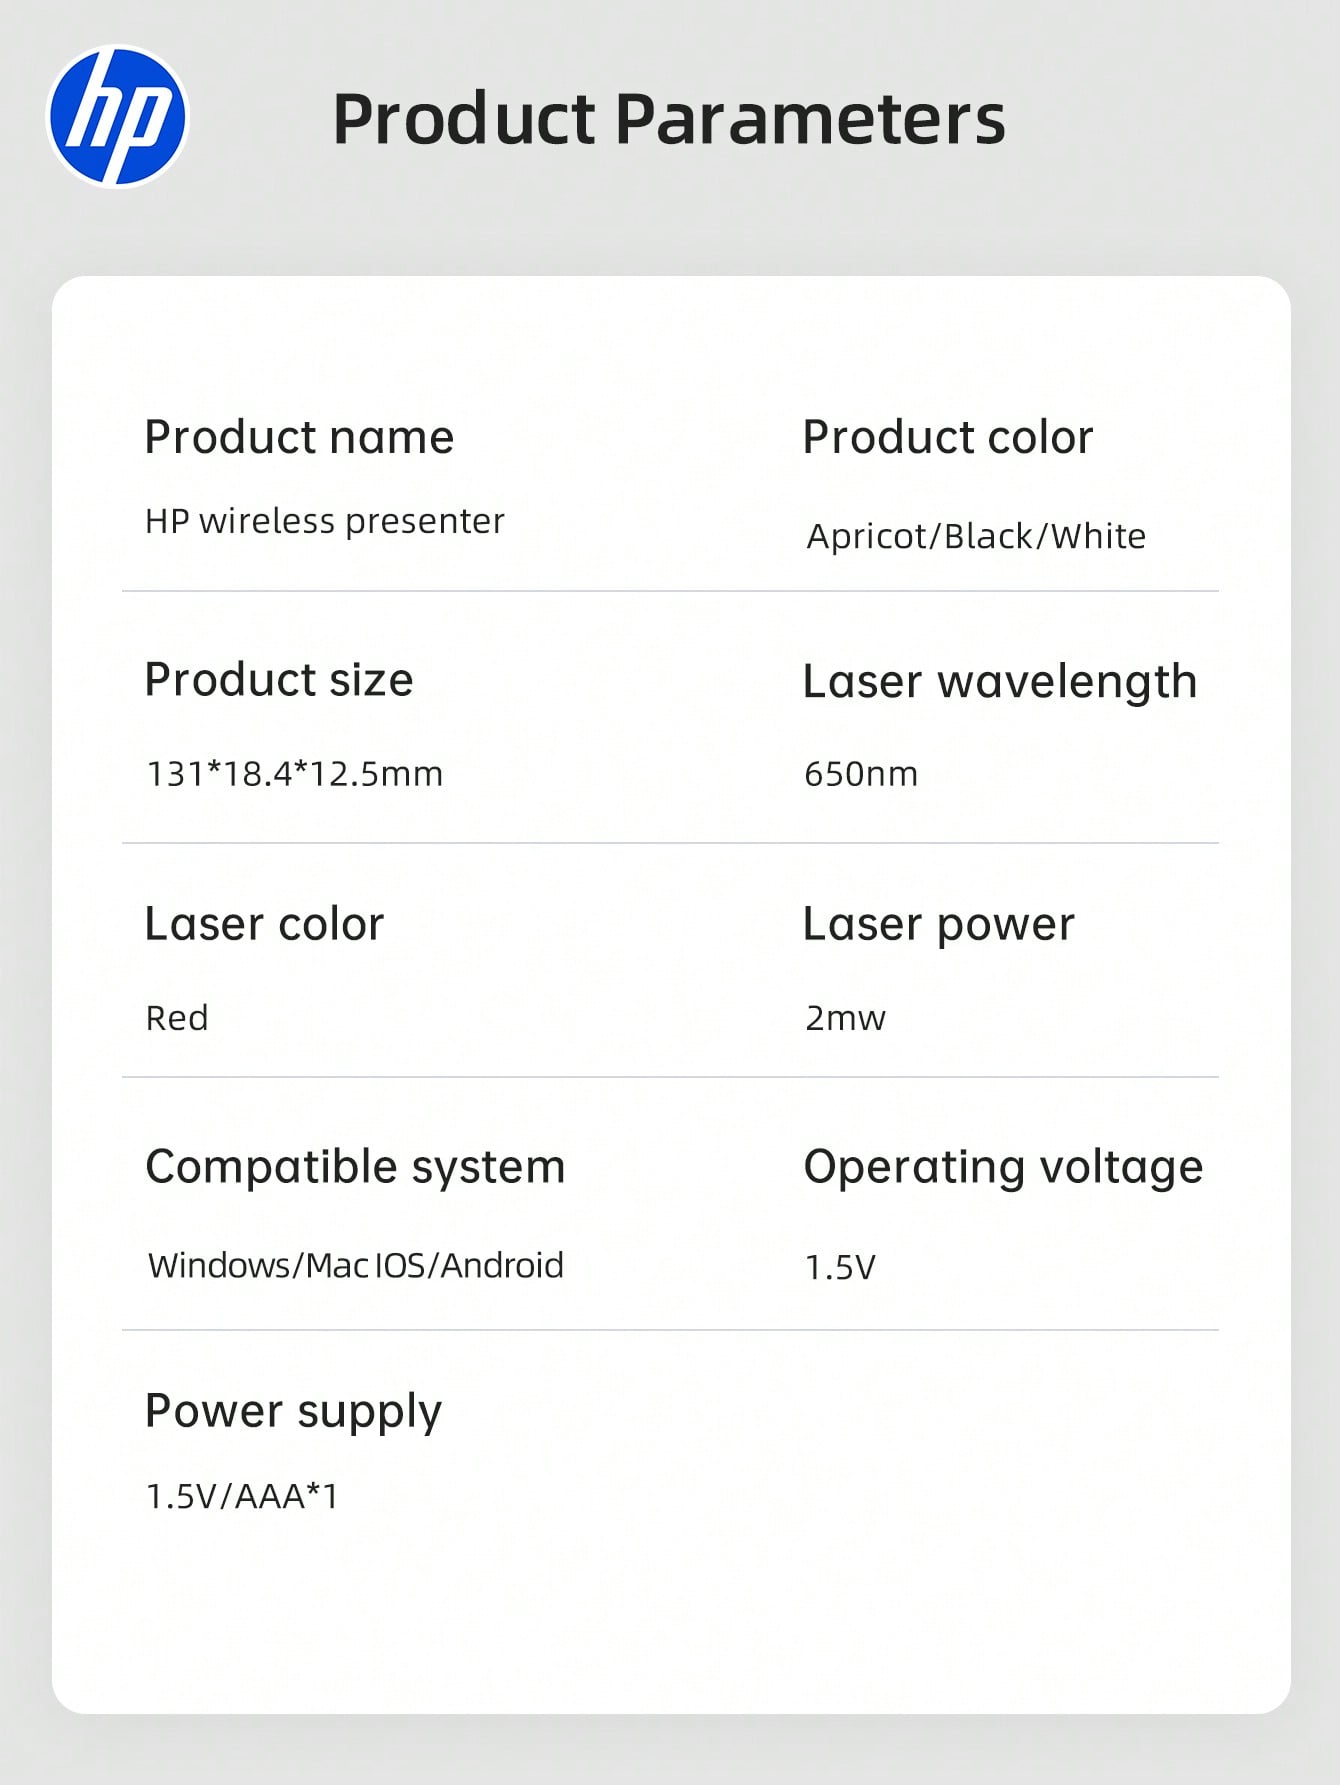Select the 1.5V/AAA*1 power supply value
Image resolution: width=1340 pixels, height=1785 pixels.
[242, 1497]
